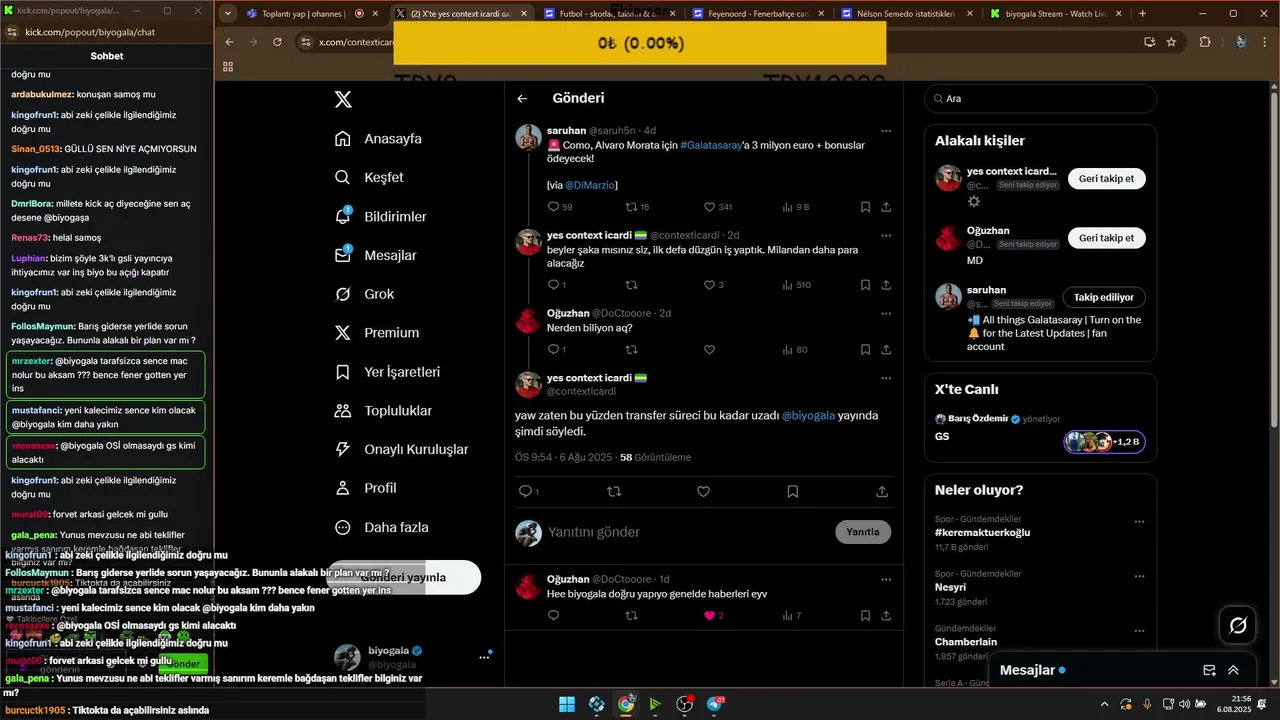
Task: Switch to Nélson Semedo istatistikleri tab
Action: point(906,14)
